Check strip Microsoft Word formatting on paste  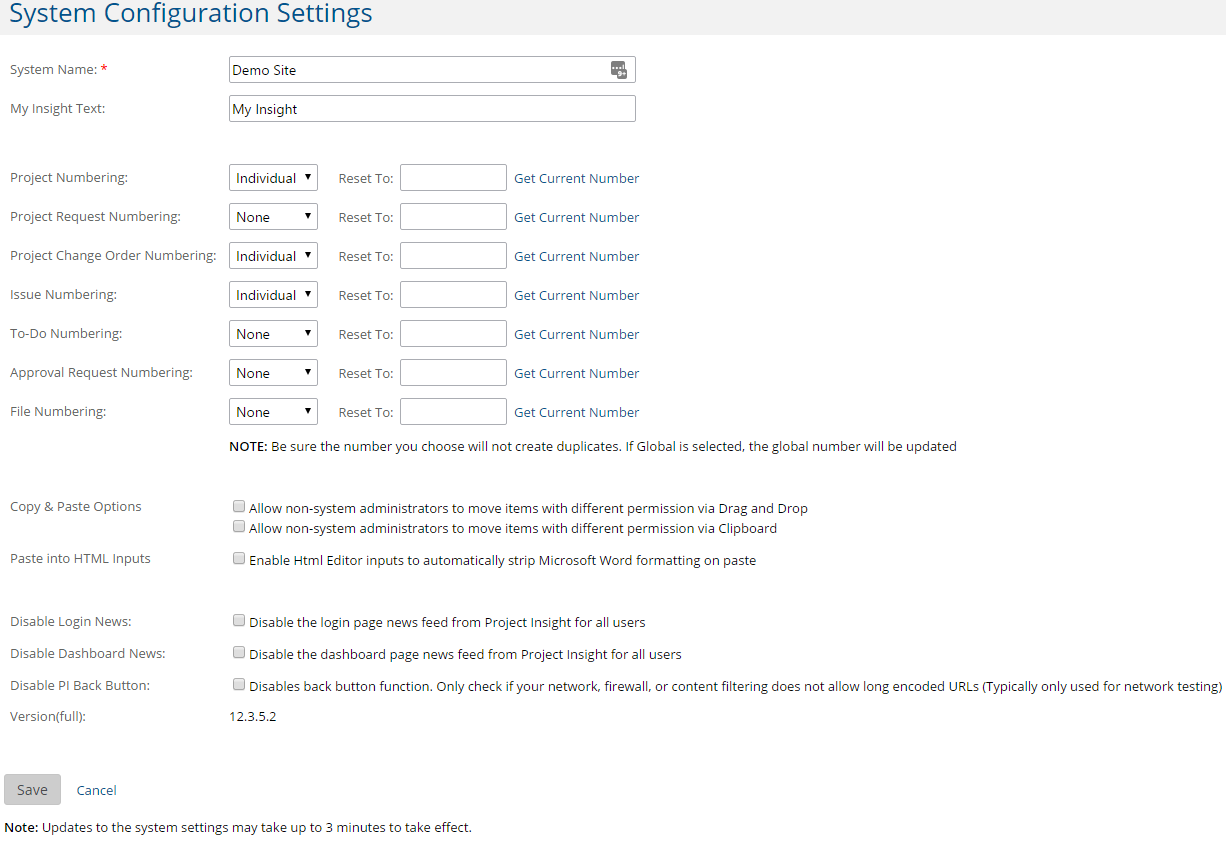click(239, 559)
